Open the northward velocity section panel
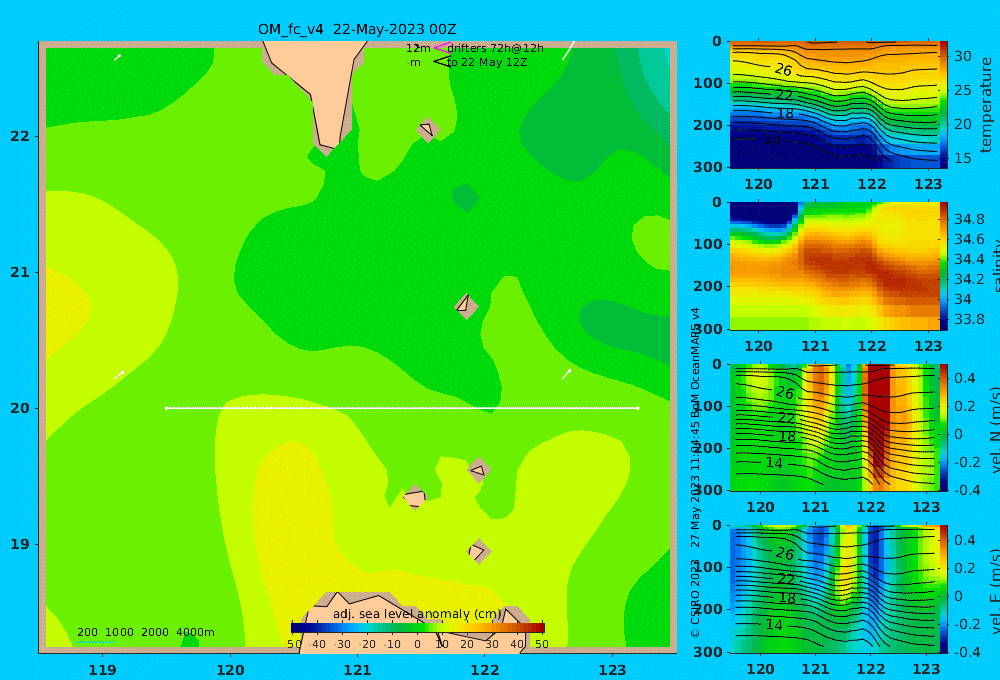 [x=834, y=427]
